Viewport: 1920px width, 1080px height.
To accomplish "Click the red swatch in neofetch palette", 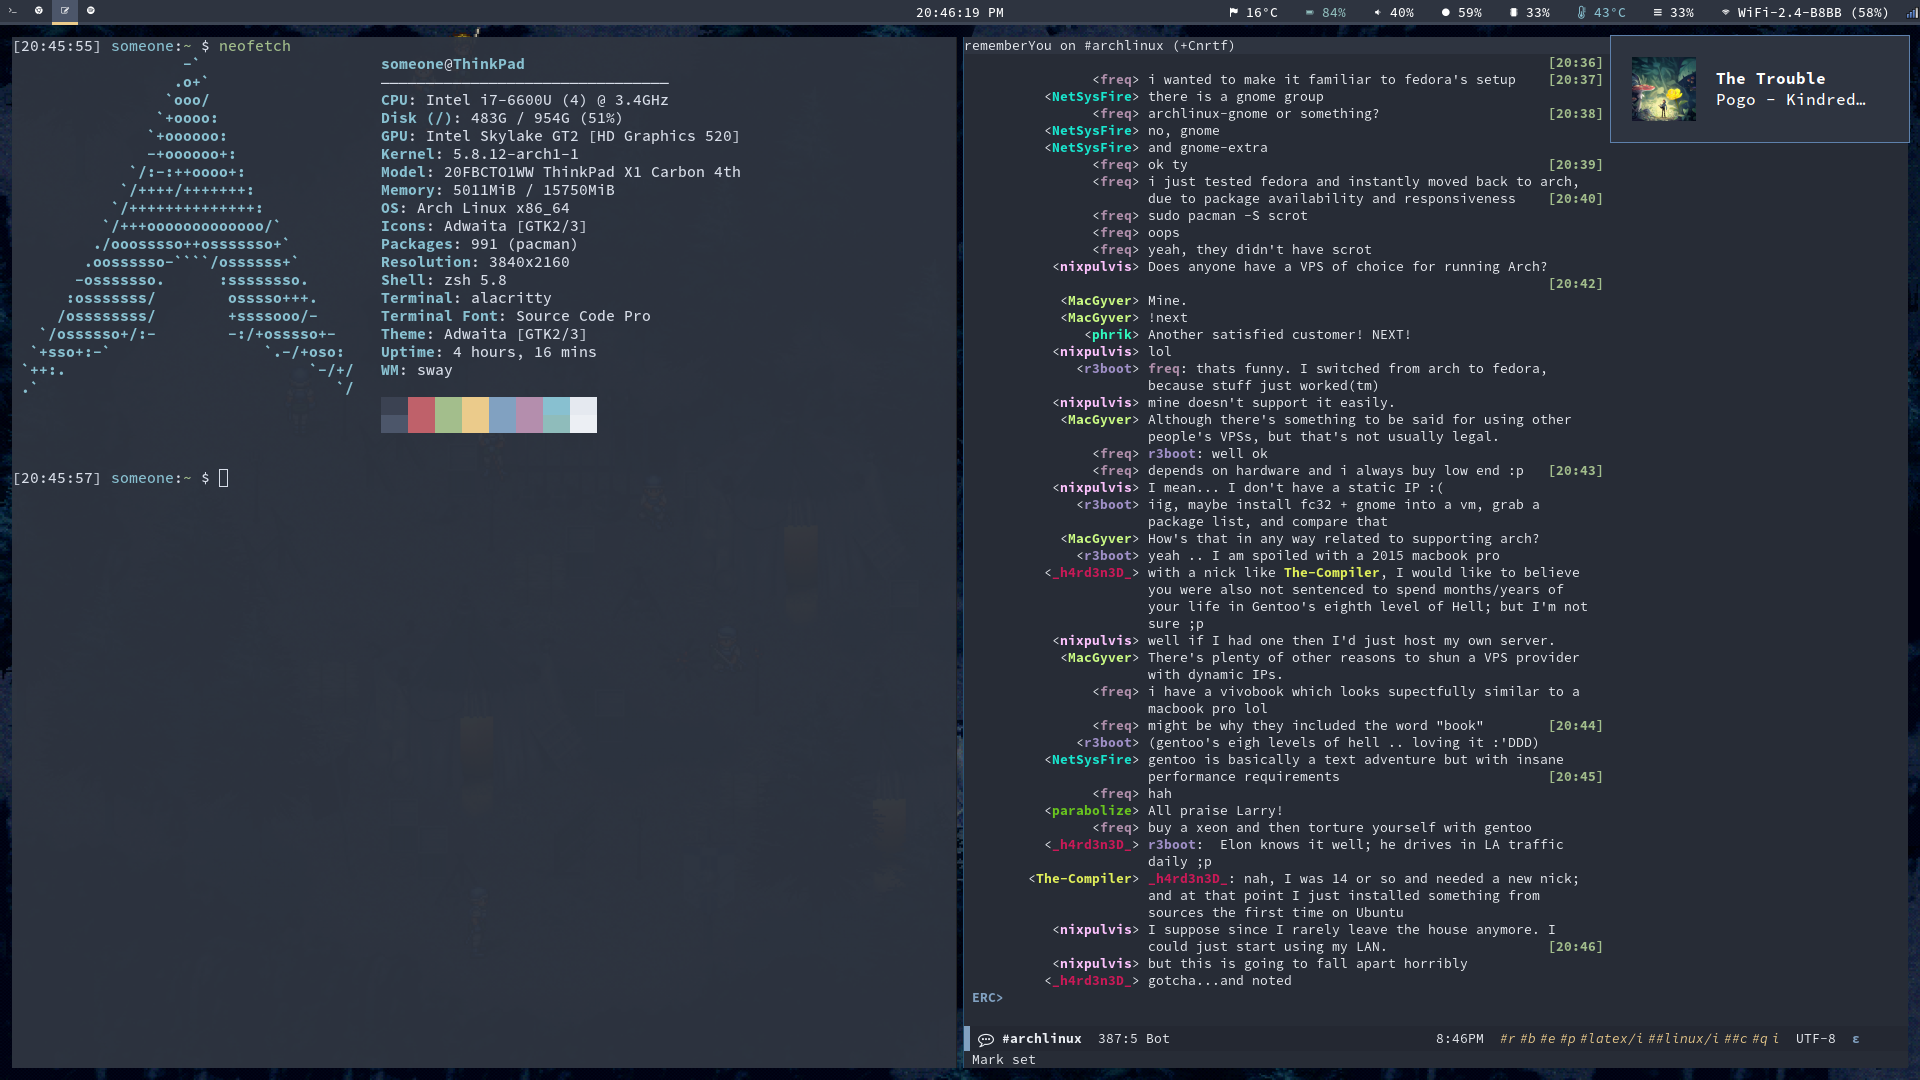I will point(421,415).
